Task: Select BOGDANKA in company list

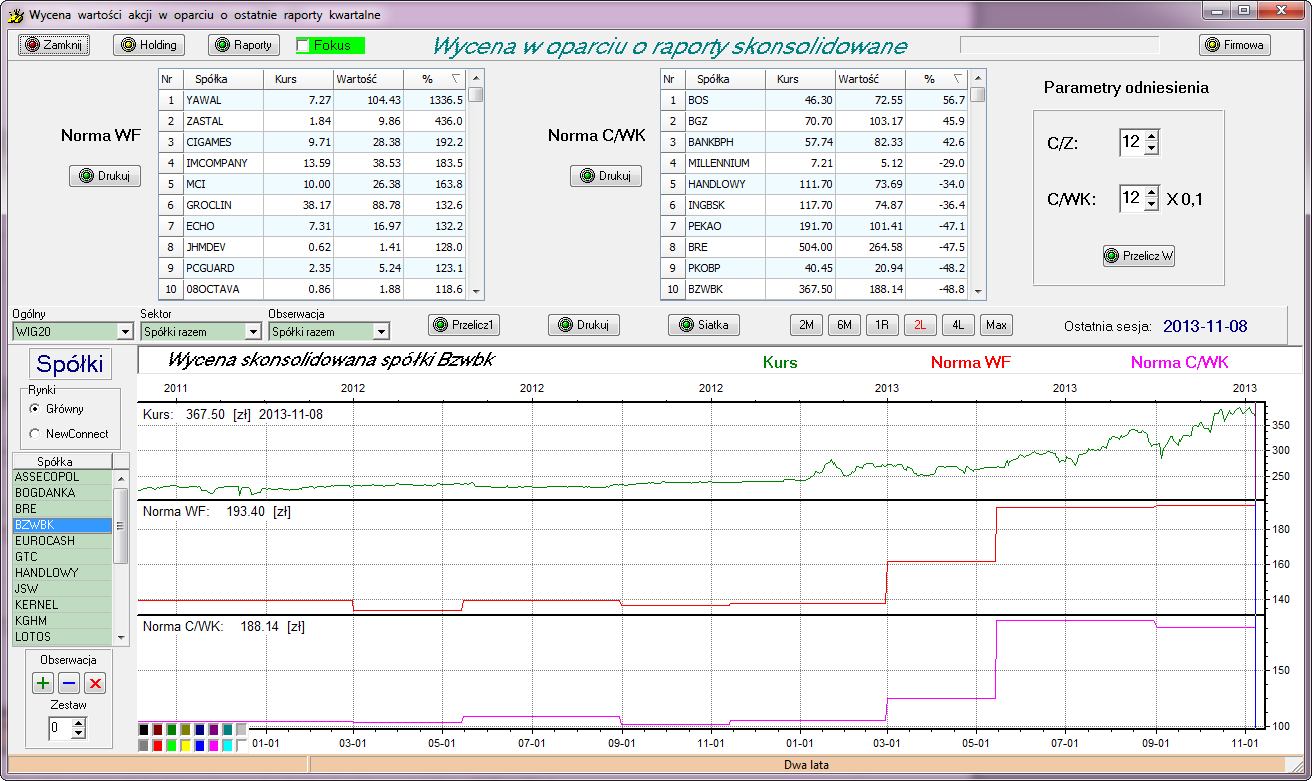Action: click(62, 493)
